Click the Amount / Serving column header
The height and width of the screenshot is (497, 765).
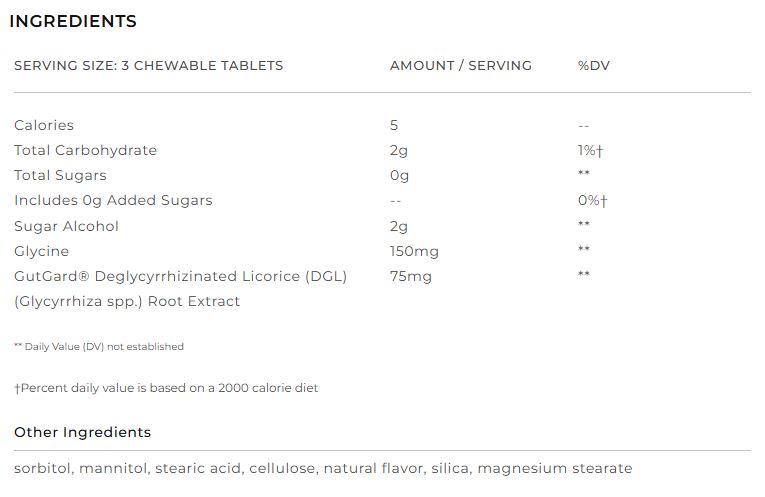(461, 65)
